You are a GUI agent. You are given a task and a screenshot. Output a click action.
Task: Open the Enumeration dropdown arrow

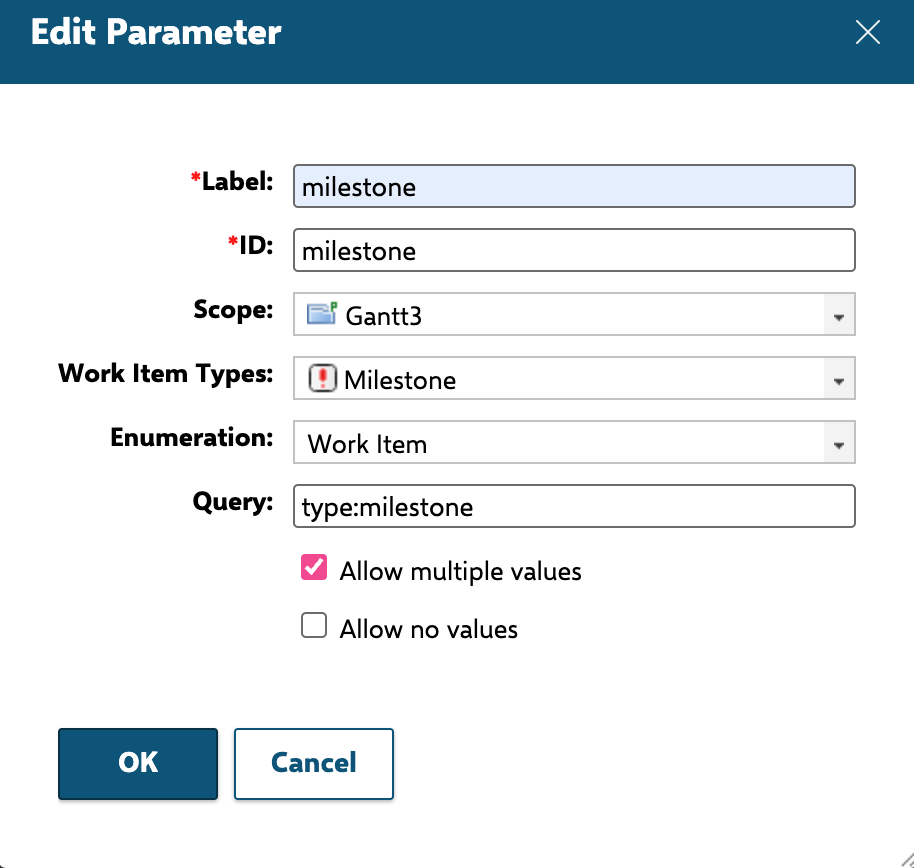839,443
